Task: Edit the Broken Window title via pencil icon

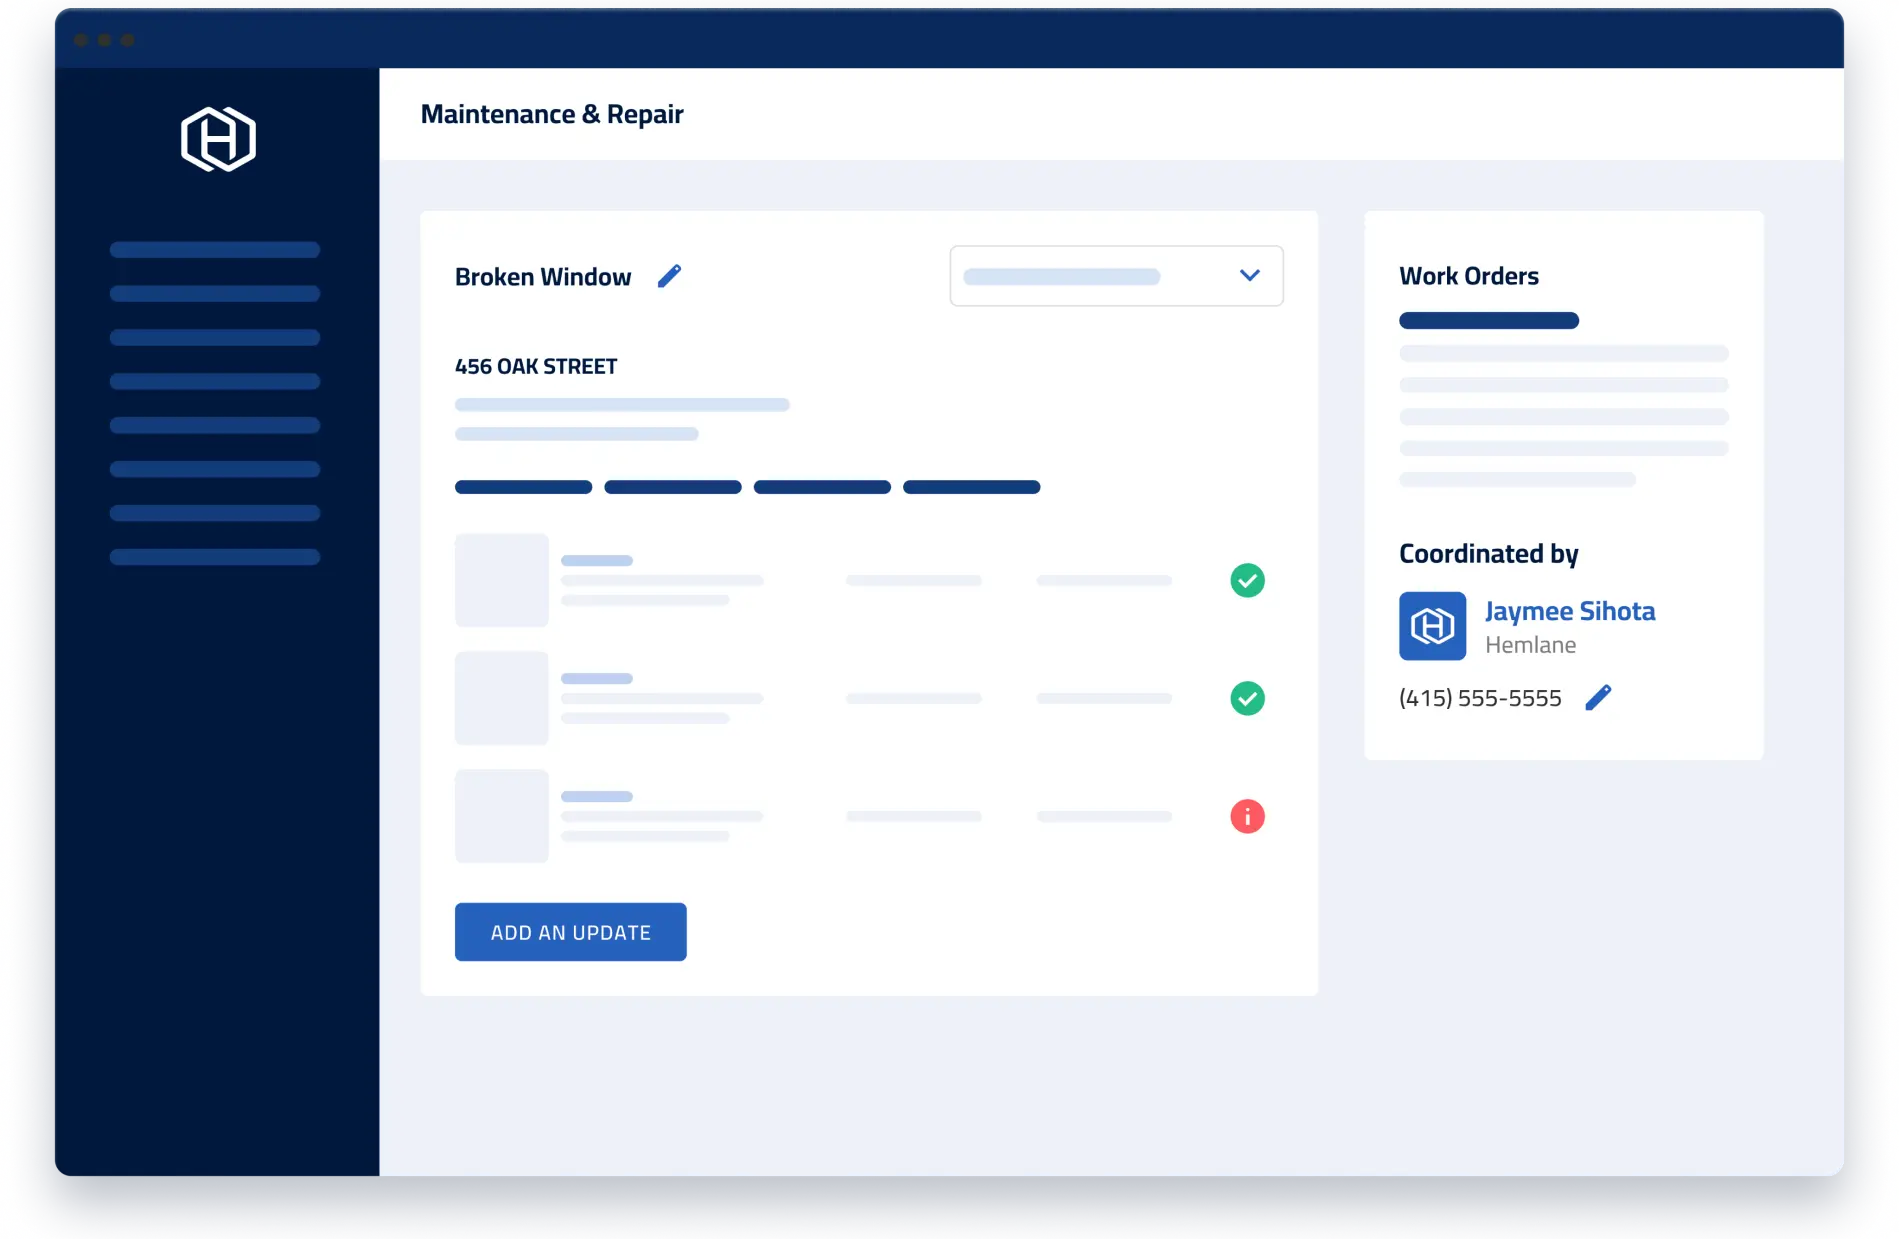Action: pyautogui.click(x=670, y=275)
